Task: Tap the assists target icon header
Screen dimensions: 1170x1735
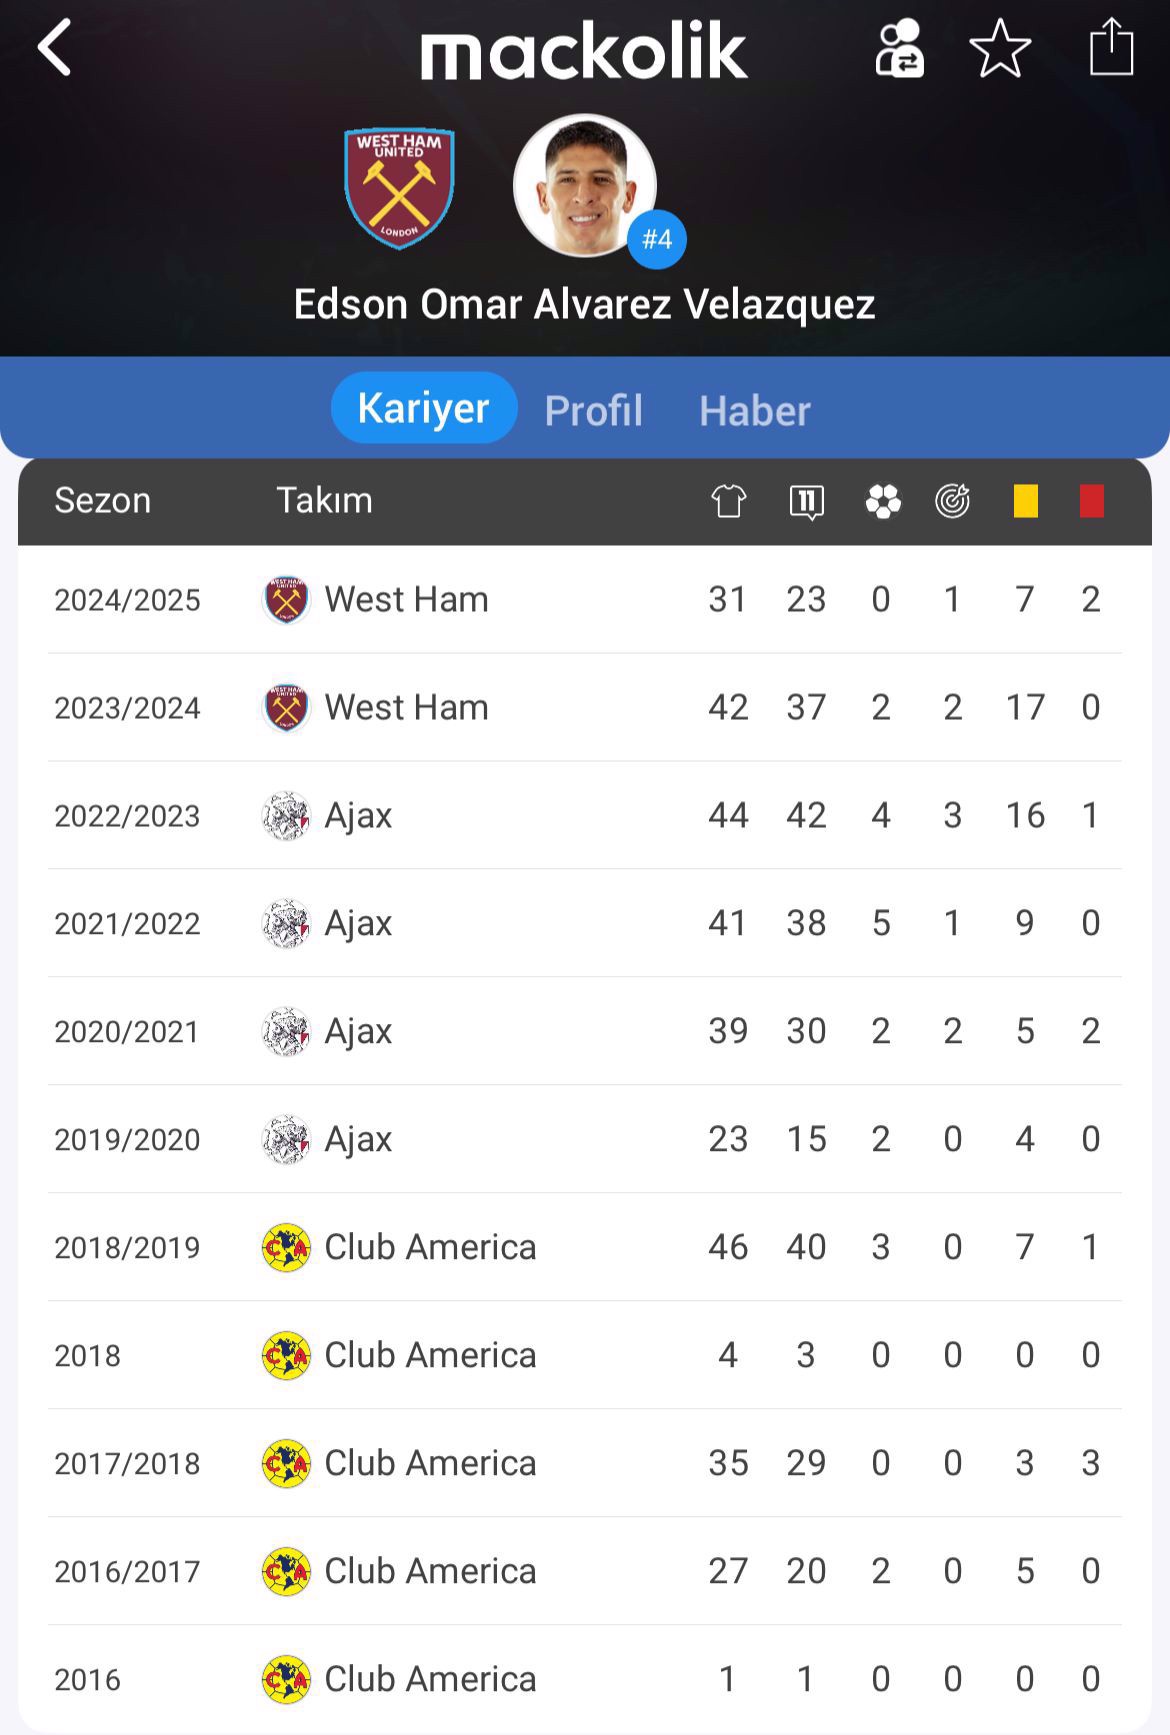Action: tap(953, 500)
